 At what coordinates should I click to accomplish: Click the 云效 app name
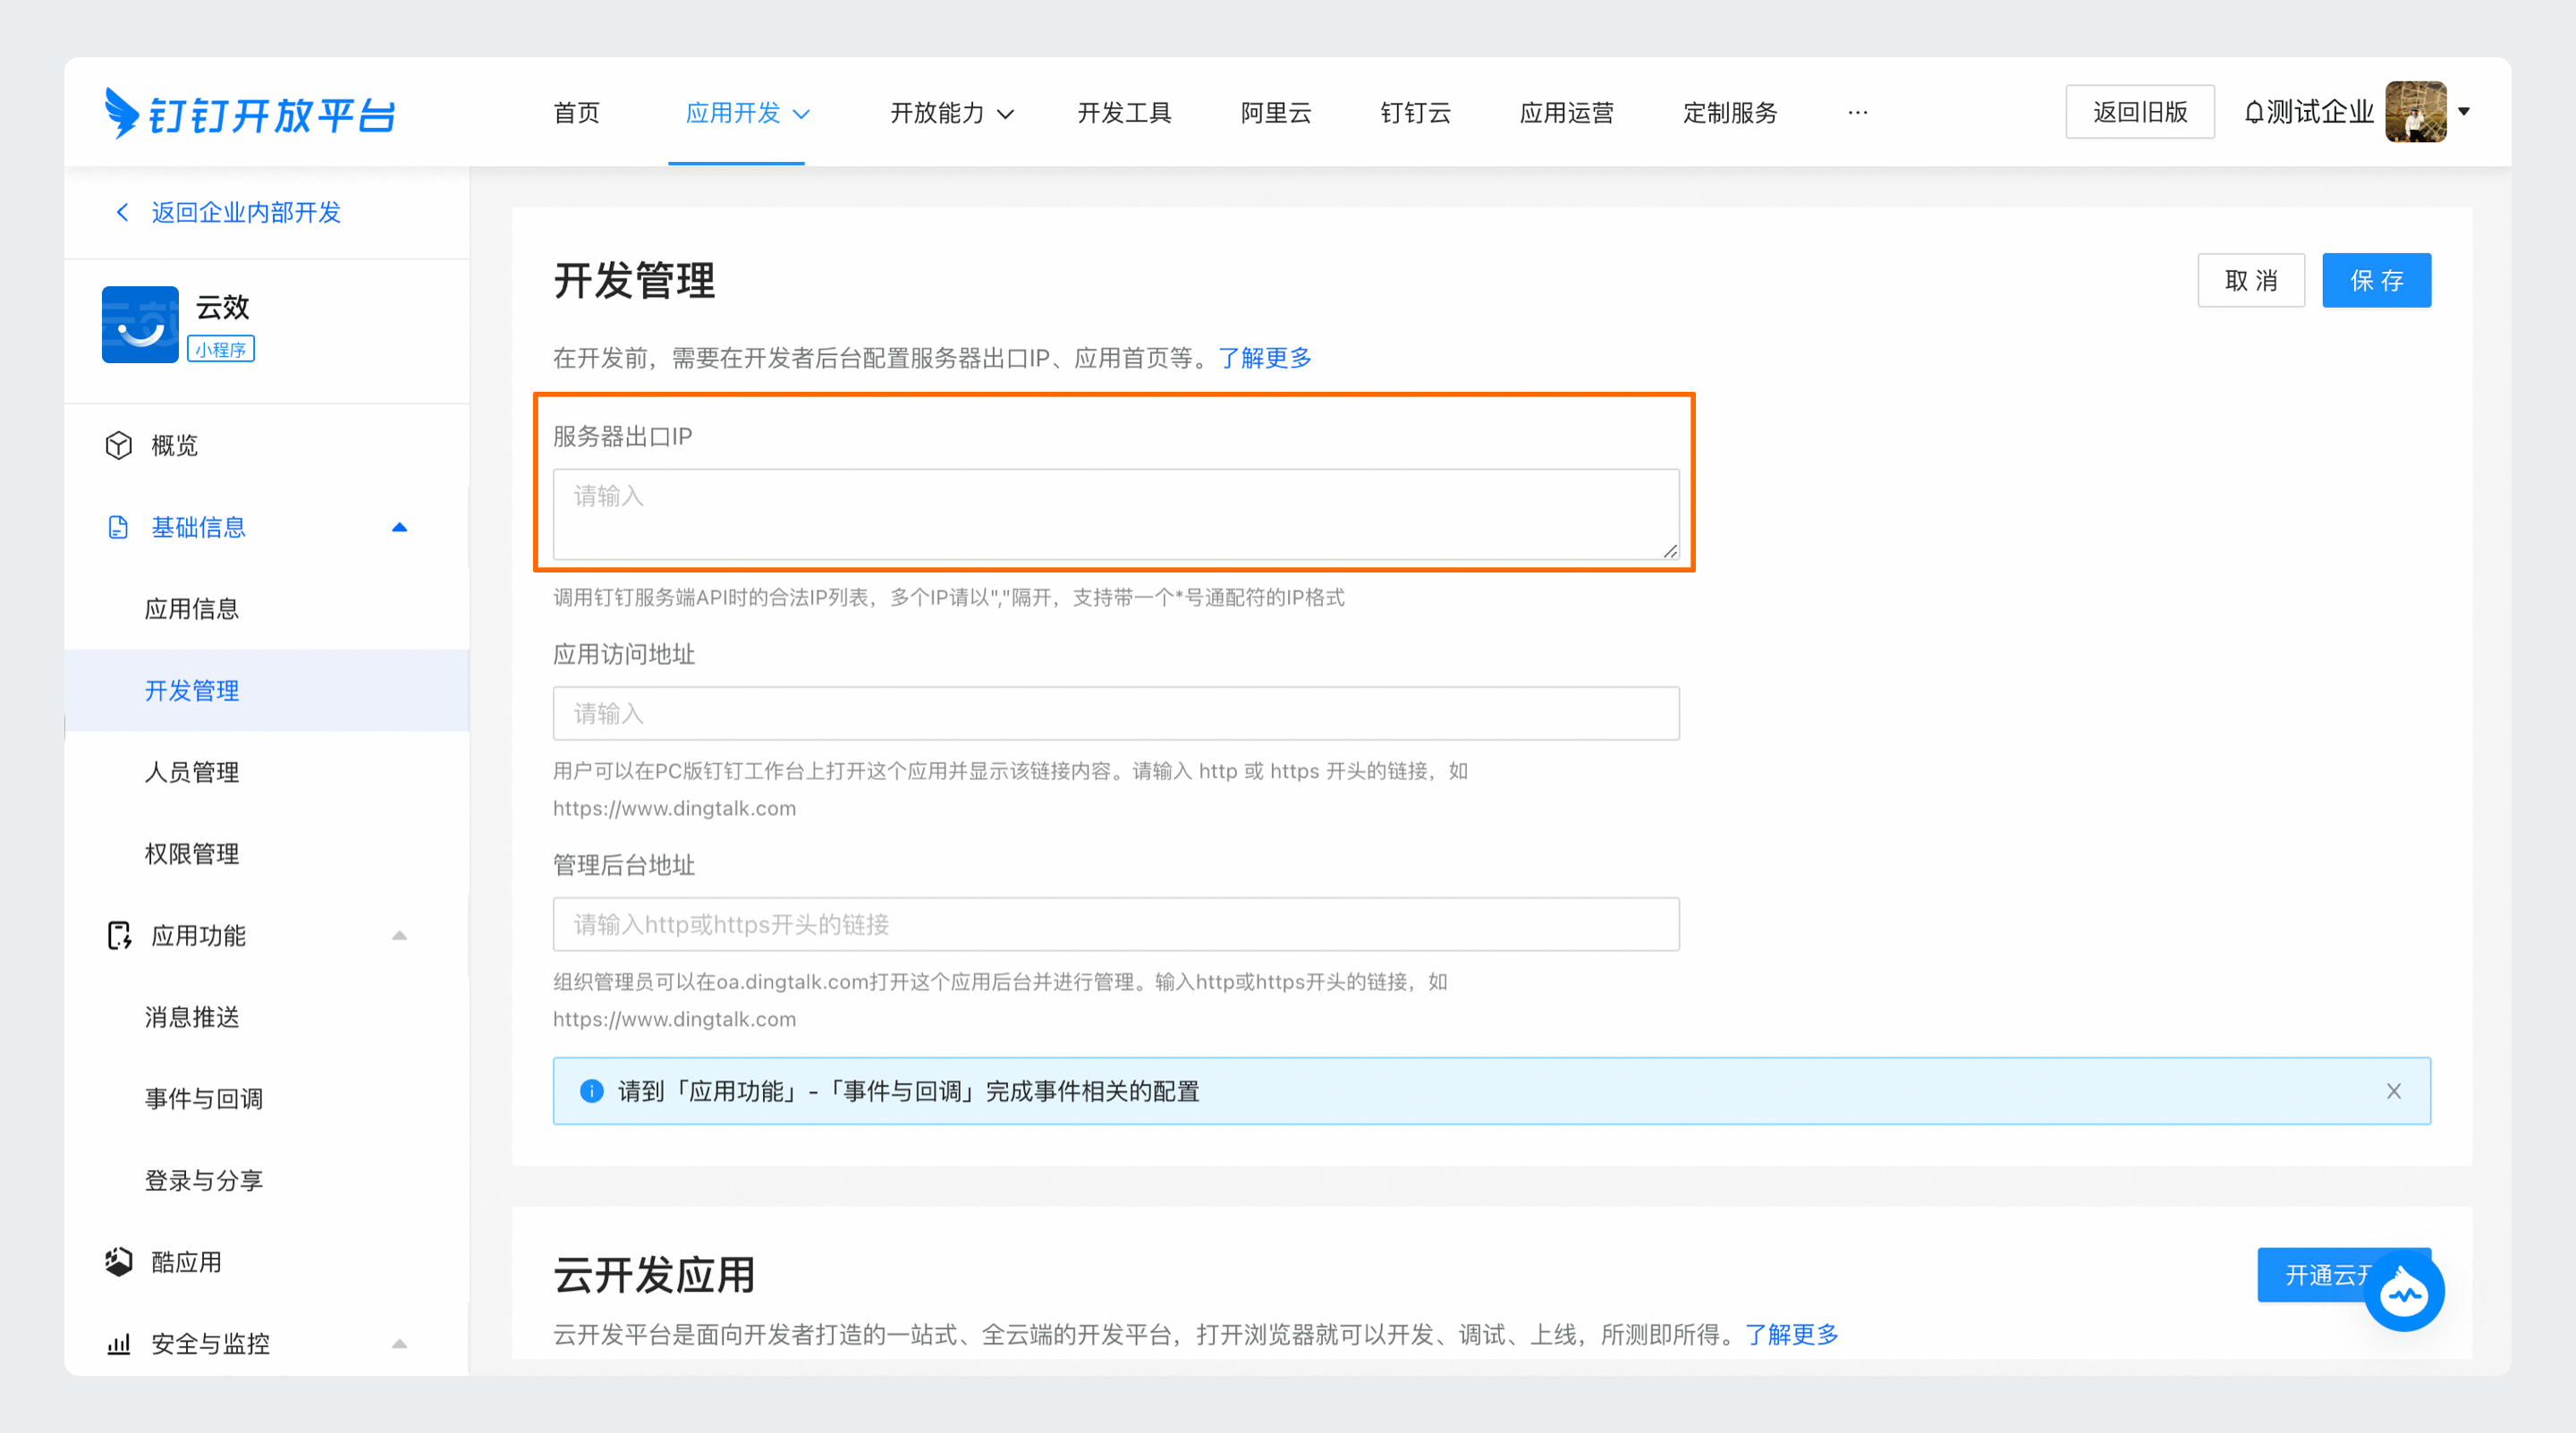point(222,307)
